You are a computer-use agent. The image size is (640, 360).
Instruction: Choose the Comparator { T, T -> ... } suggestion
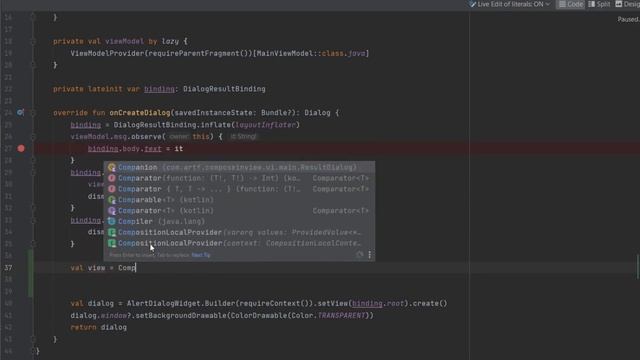(x=239, y=189)
